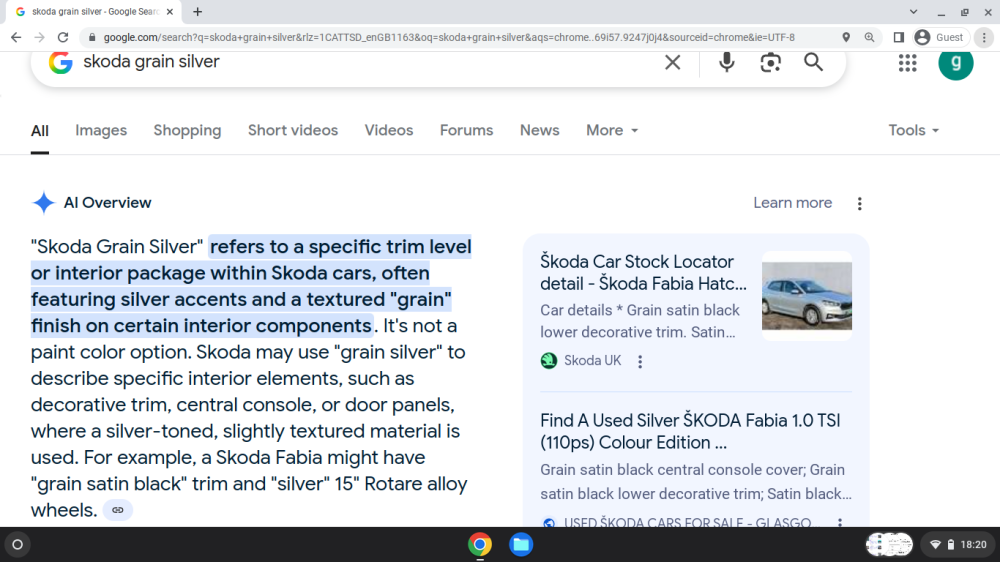Click the padlock site info icon
The height and width of the screenshot is (562, 1000).
point(92,38)
